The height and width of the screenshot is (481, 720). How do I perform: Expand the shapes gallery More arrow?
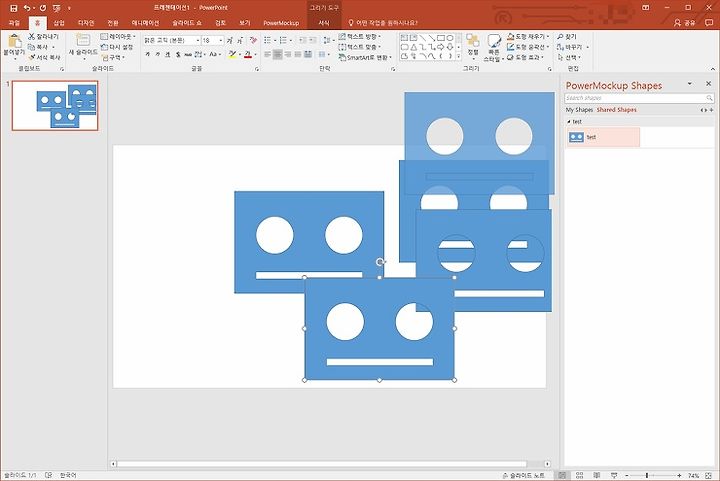pos(459,56)
